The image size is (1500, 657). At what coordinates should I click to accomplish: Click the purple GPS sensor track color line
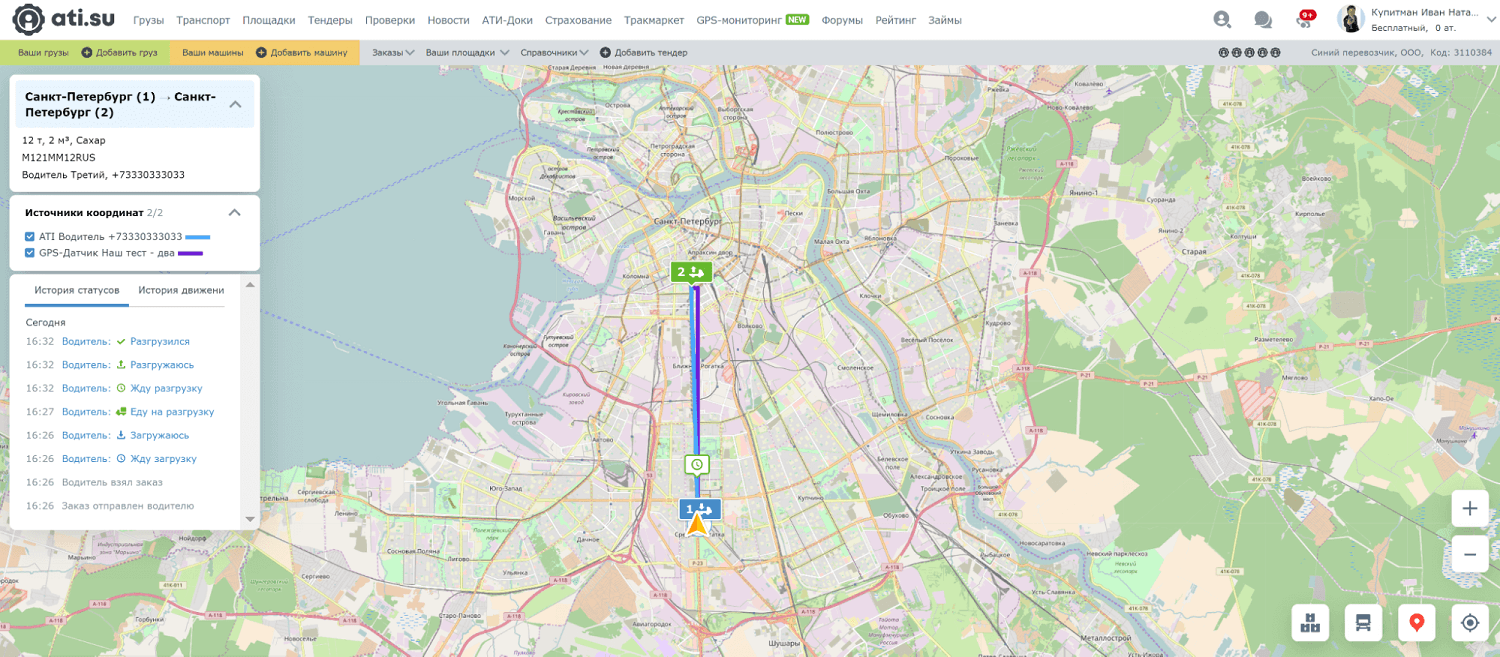190,253
